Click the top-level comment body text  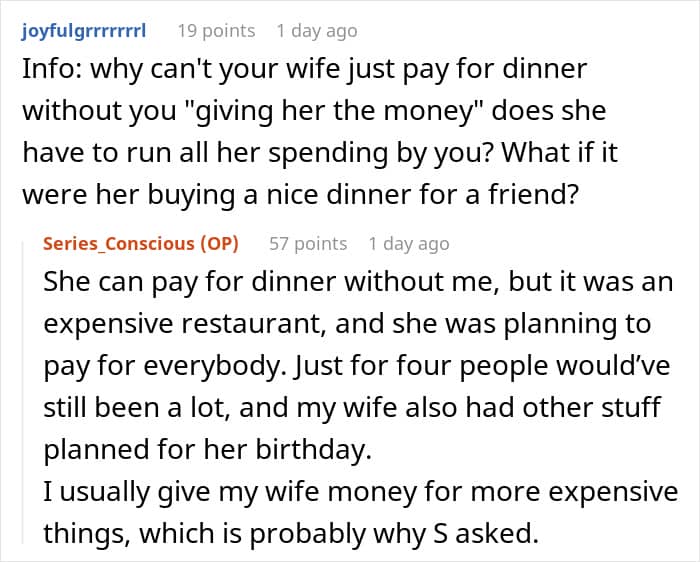tap(300, 128)
